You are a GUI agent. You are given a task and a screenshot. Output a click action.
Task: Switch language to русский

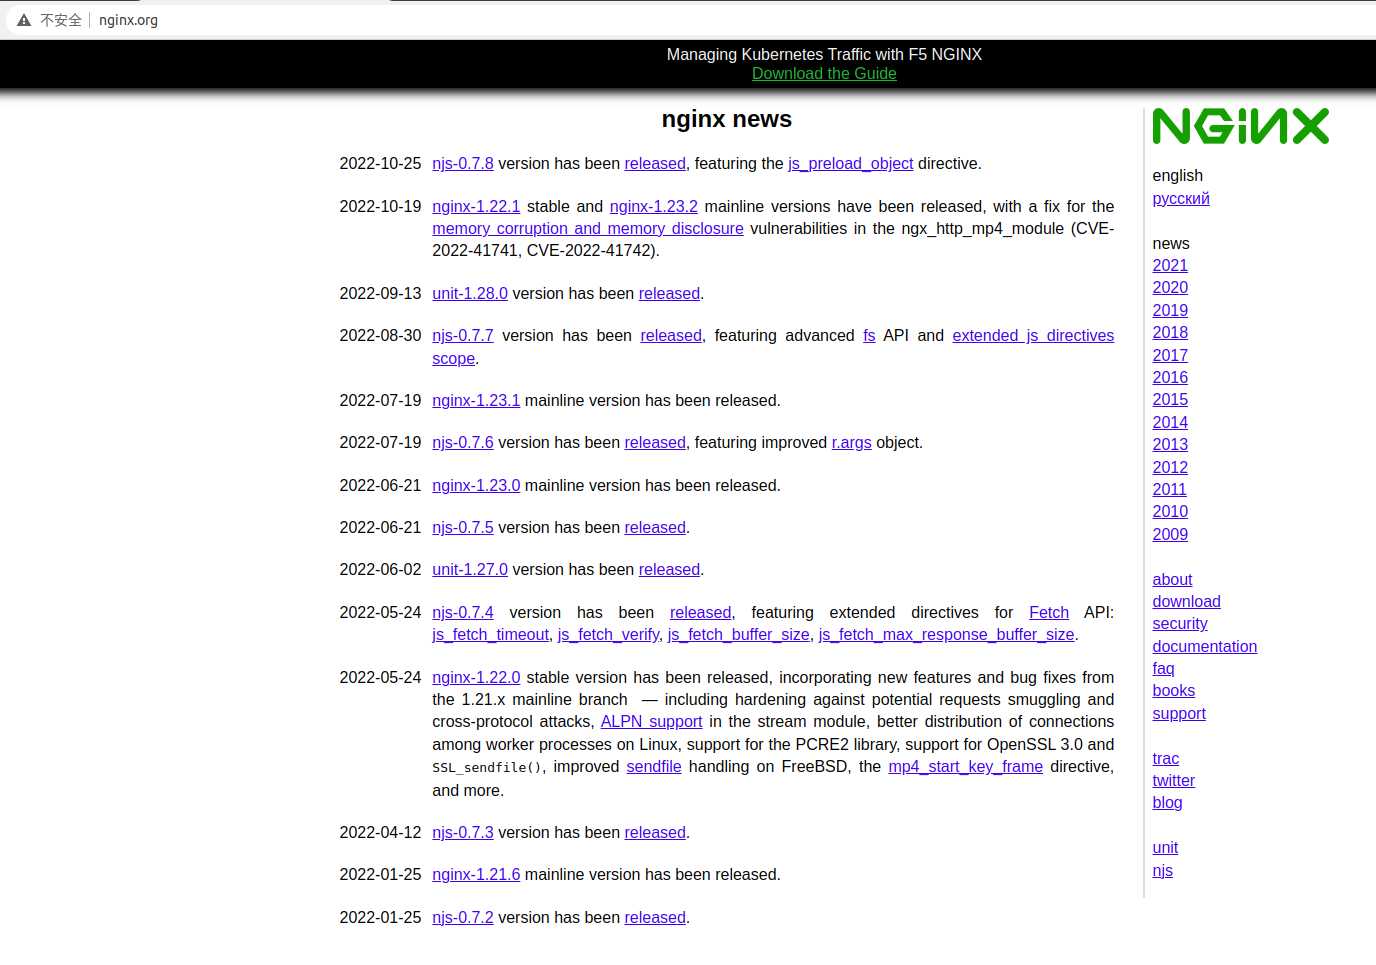pos(1181,199)
